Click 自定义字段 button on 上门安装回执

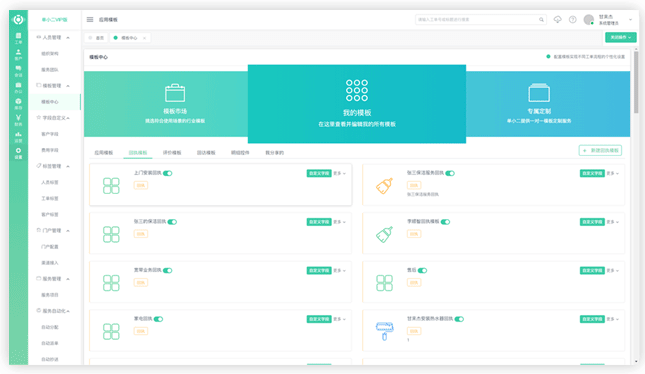(x=319, y=173)
